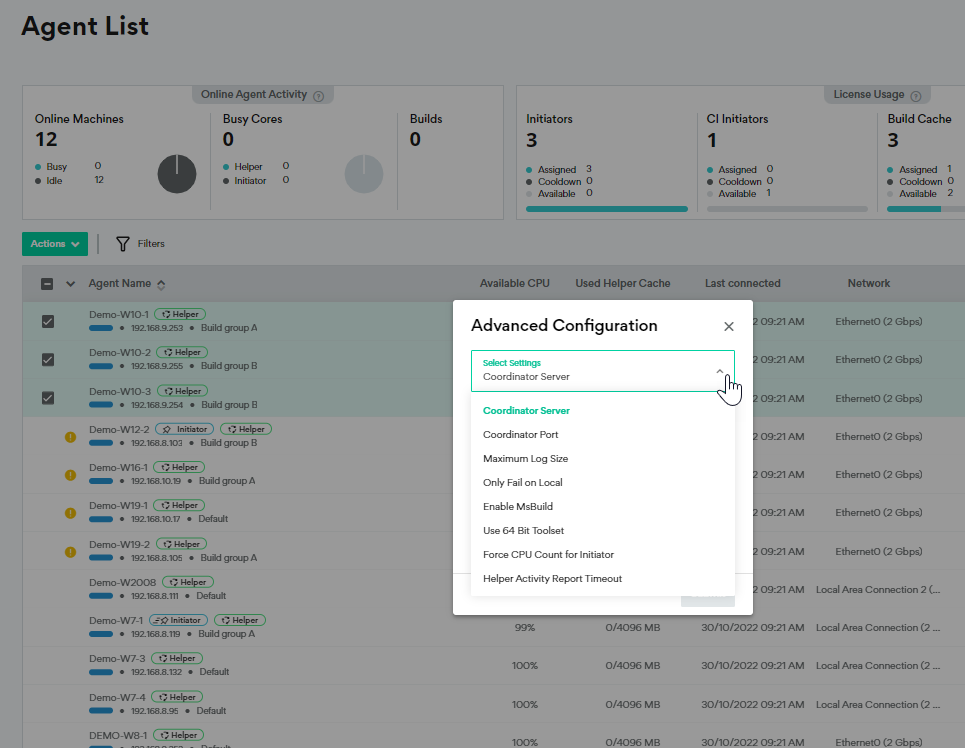Viewport: 965px width, 748px height.
Task: Click the warning icon beside Demo-W16-1
Action: click(x=71, y=475)
